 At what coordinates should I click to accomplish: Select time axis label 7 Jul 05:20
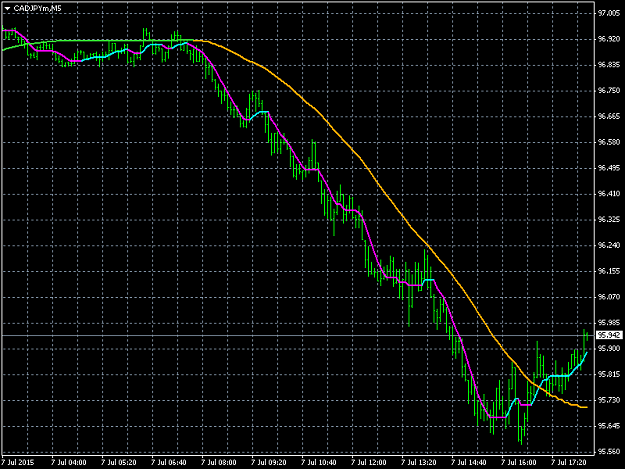(118, 463)
